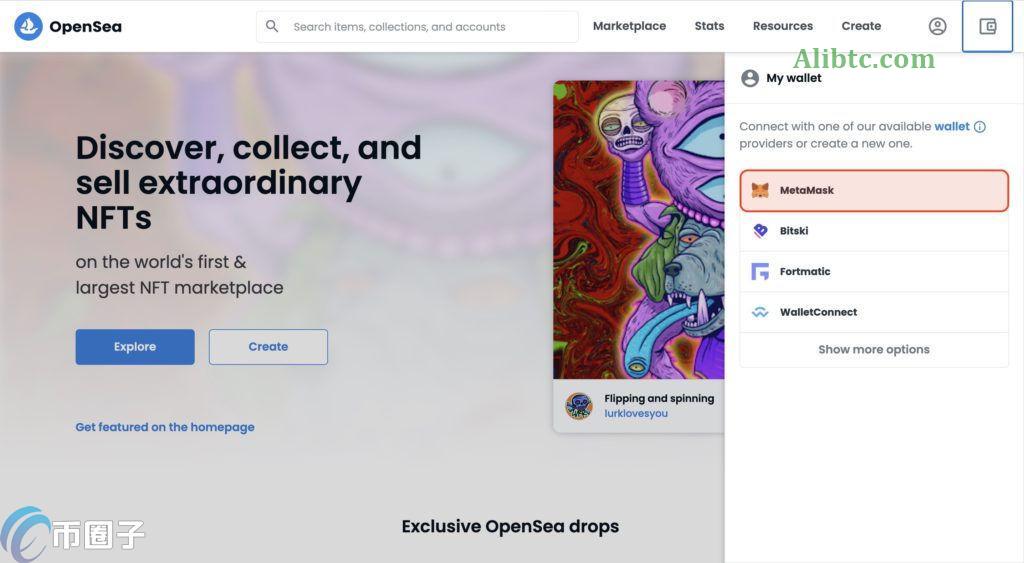Open the account profile icon in navbar

[937, 27]
